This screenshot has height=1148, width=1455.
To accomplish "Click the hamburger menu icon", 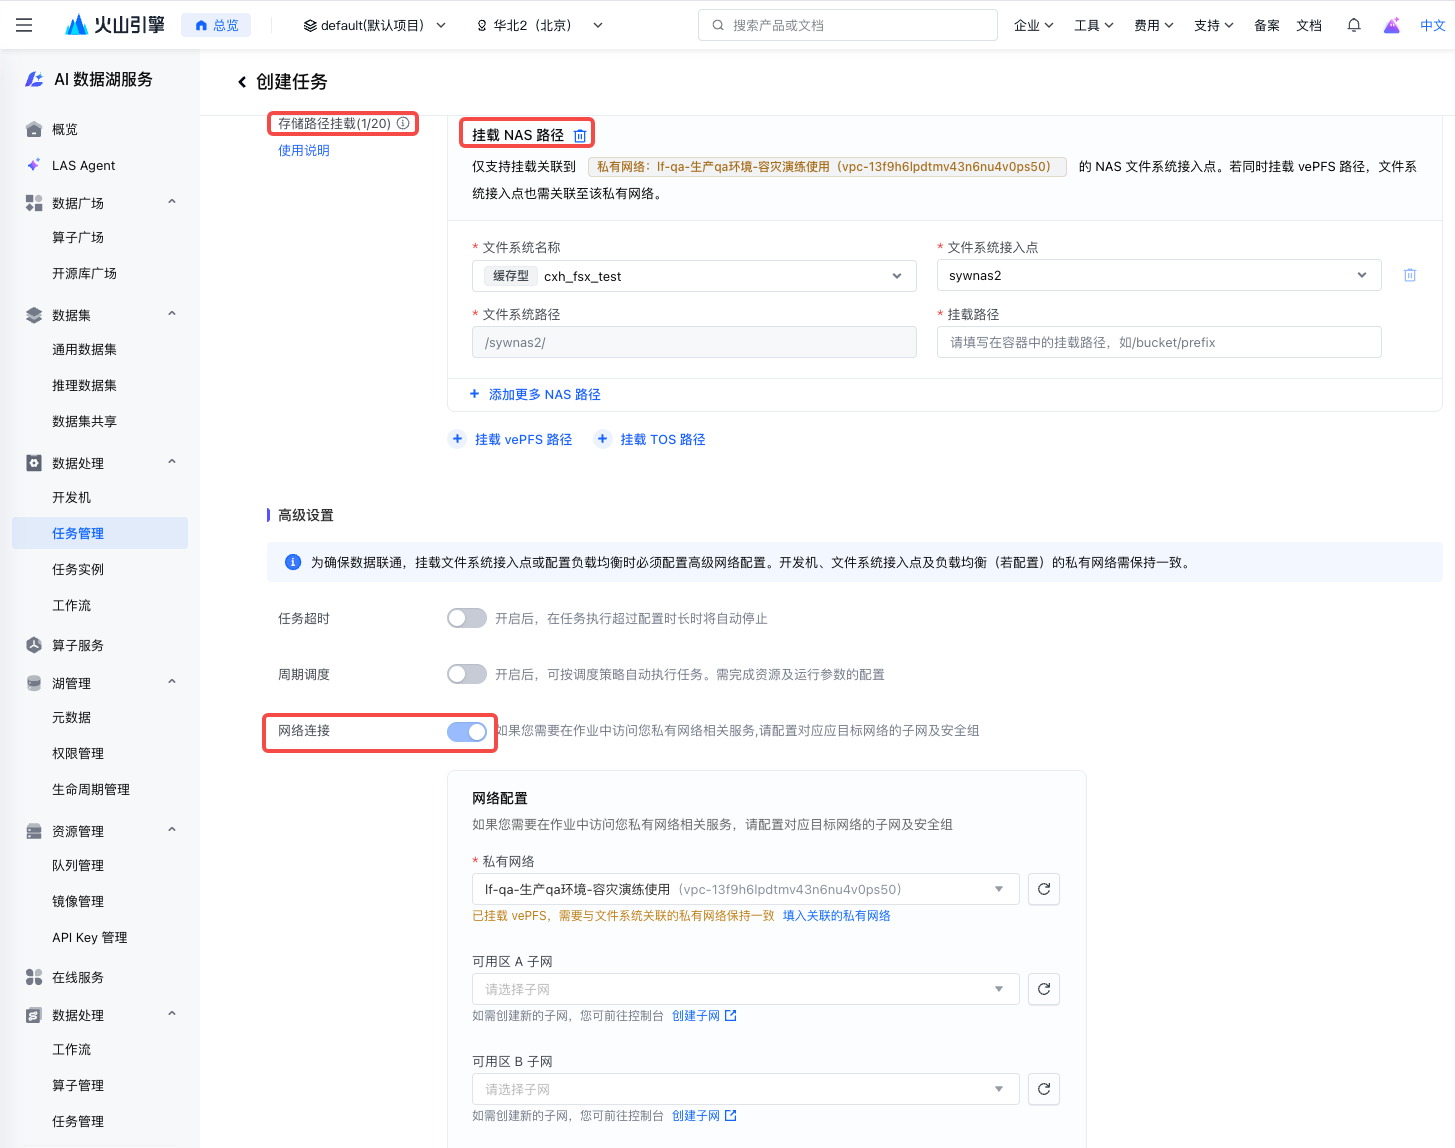I will [24, 25].
